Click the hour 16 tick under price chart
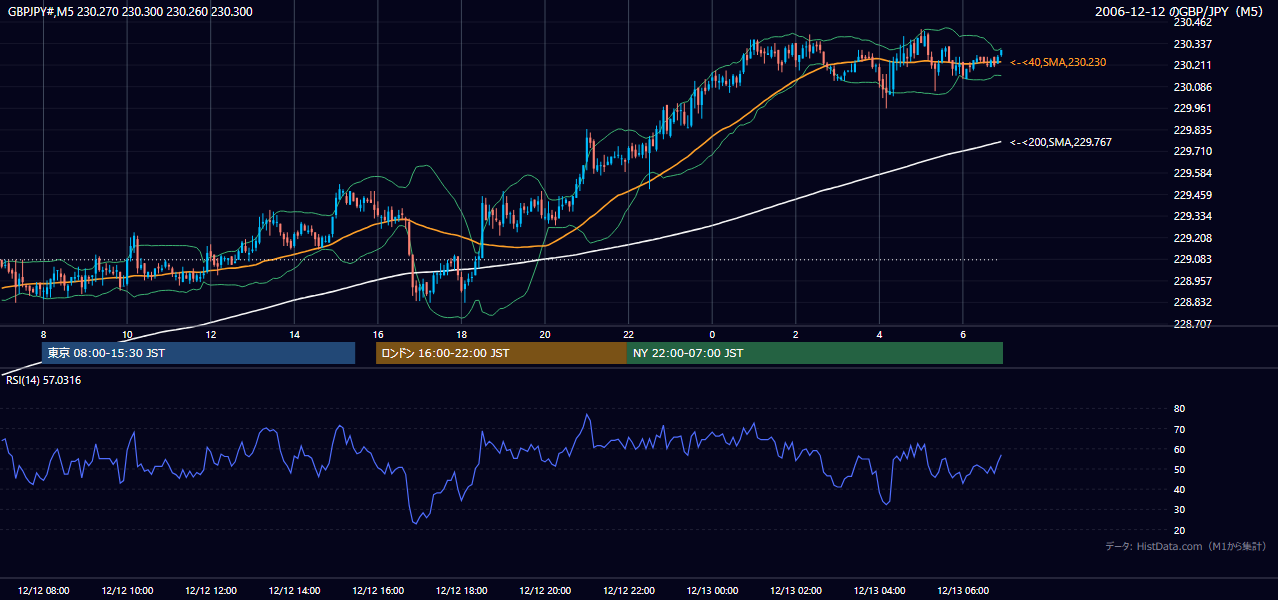The width and height of the screenshot is (1278, 600). coord(378,334)
